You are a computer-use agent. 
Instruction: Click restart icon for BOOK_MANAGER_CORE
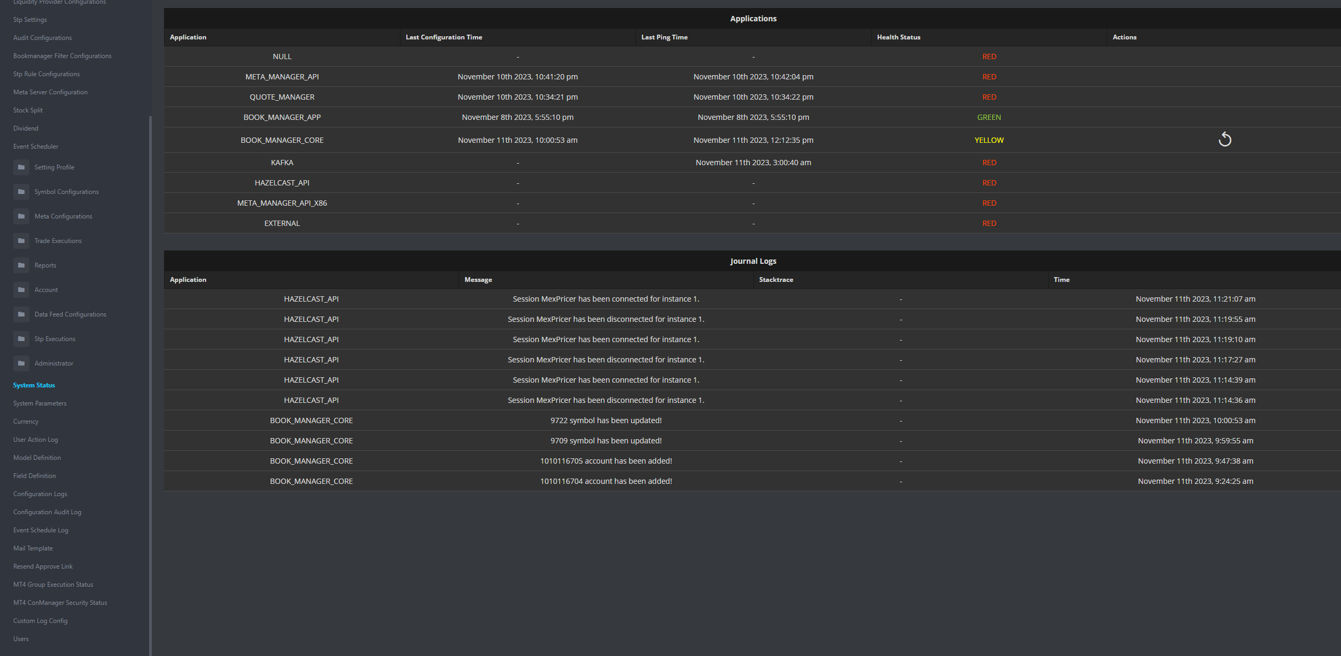pyautogui.click(x=1224, y=140)
